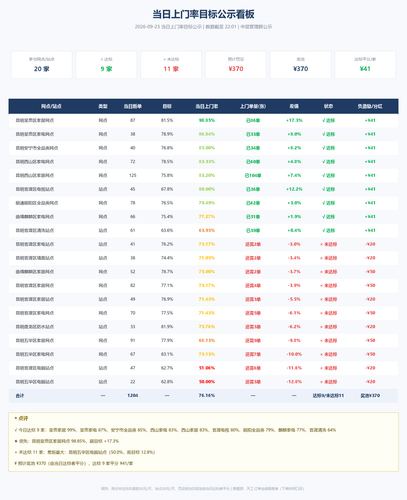Click the +12.2% difference value

pos(294,189)
